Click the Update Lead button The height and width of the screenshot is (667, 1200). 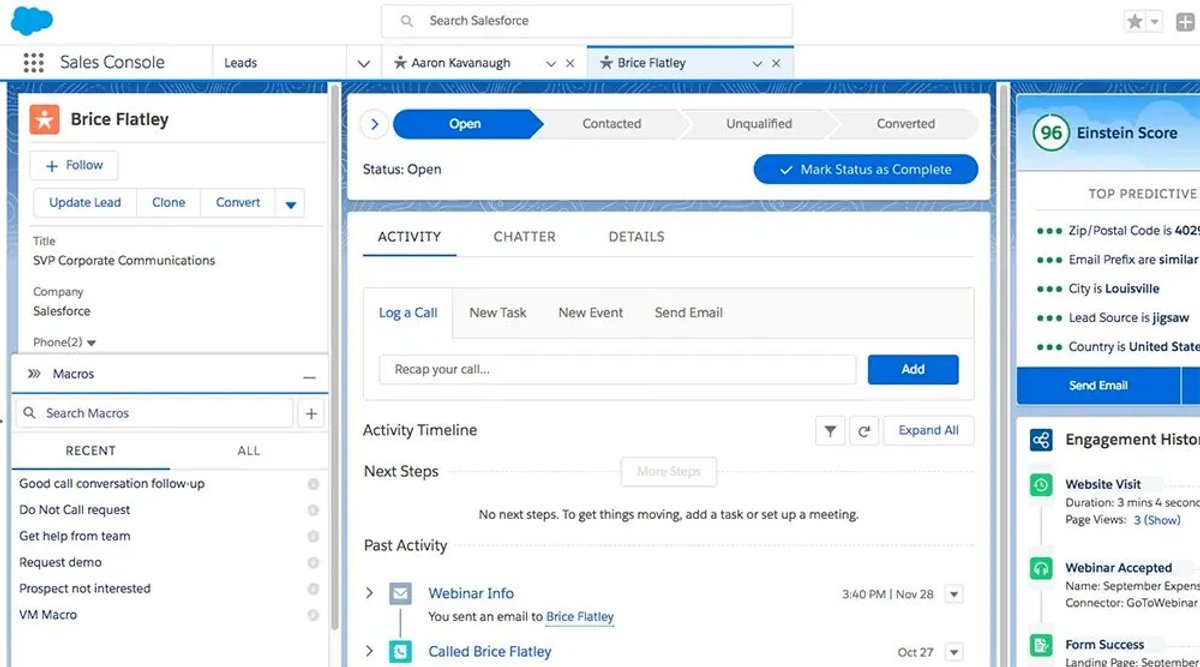pos(85,203)
